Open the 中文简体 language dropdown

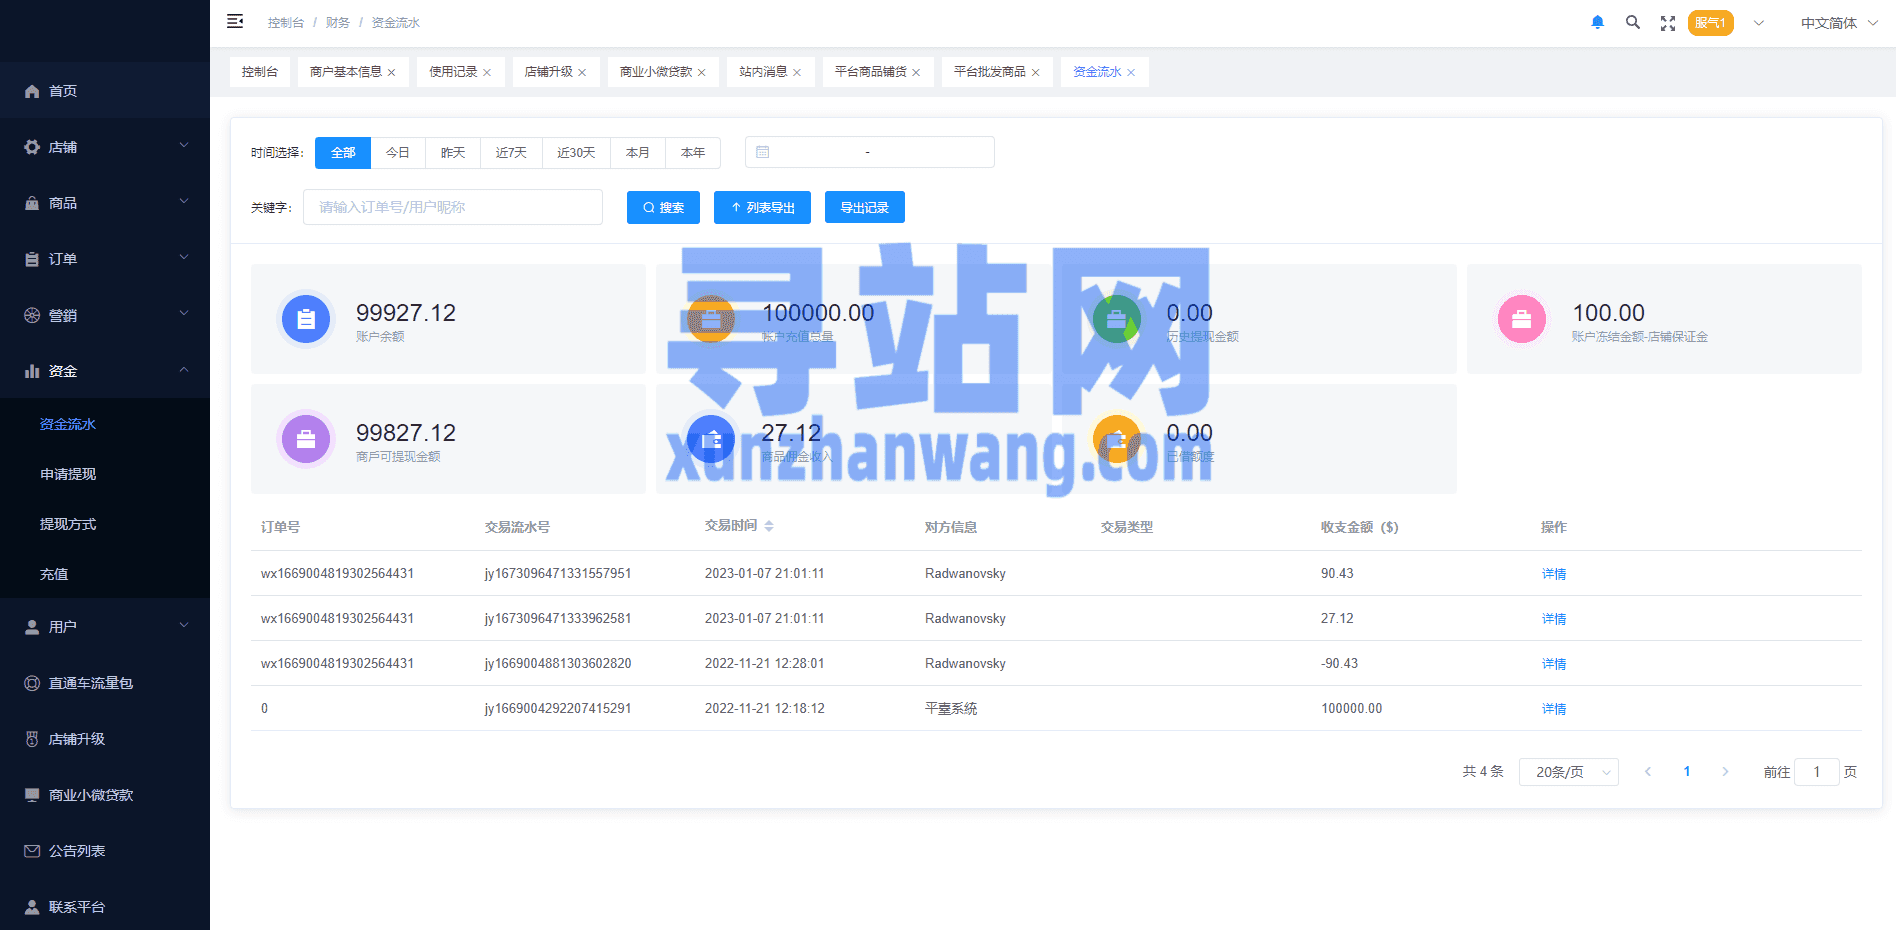click(1838, 23)
